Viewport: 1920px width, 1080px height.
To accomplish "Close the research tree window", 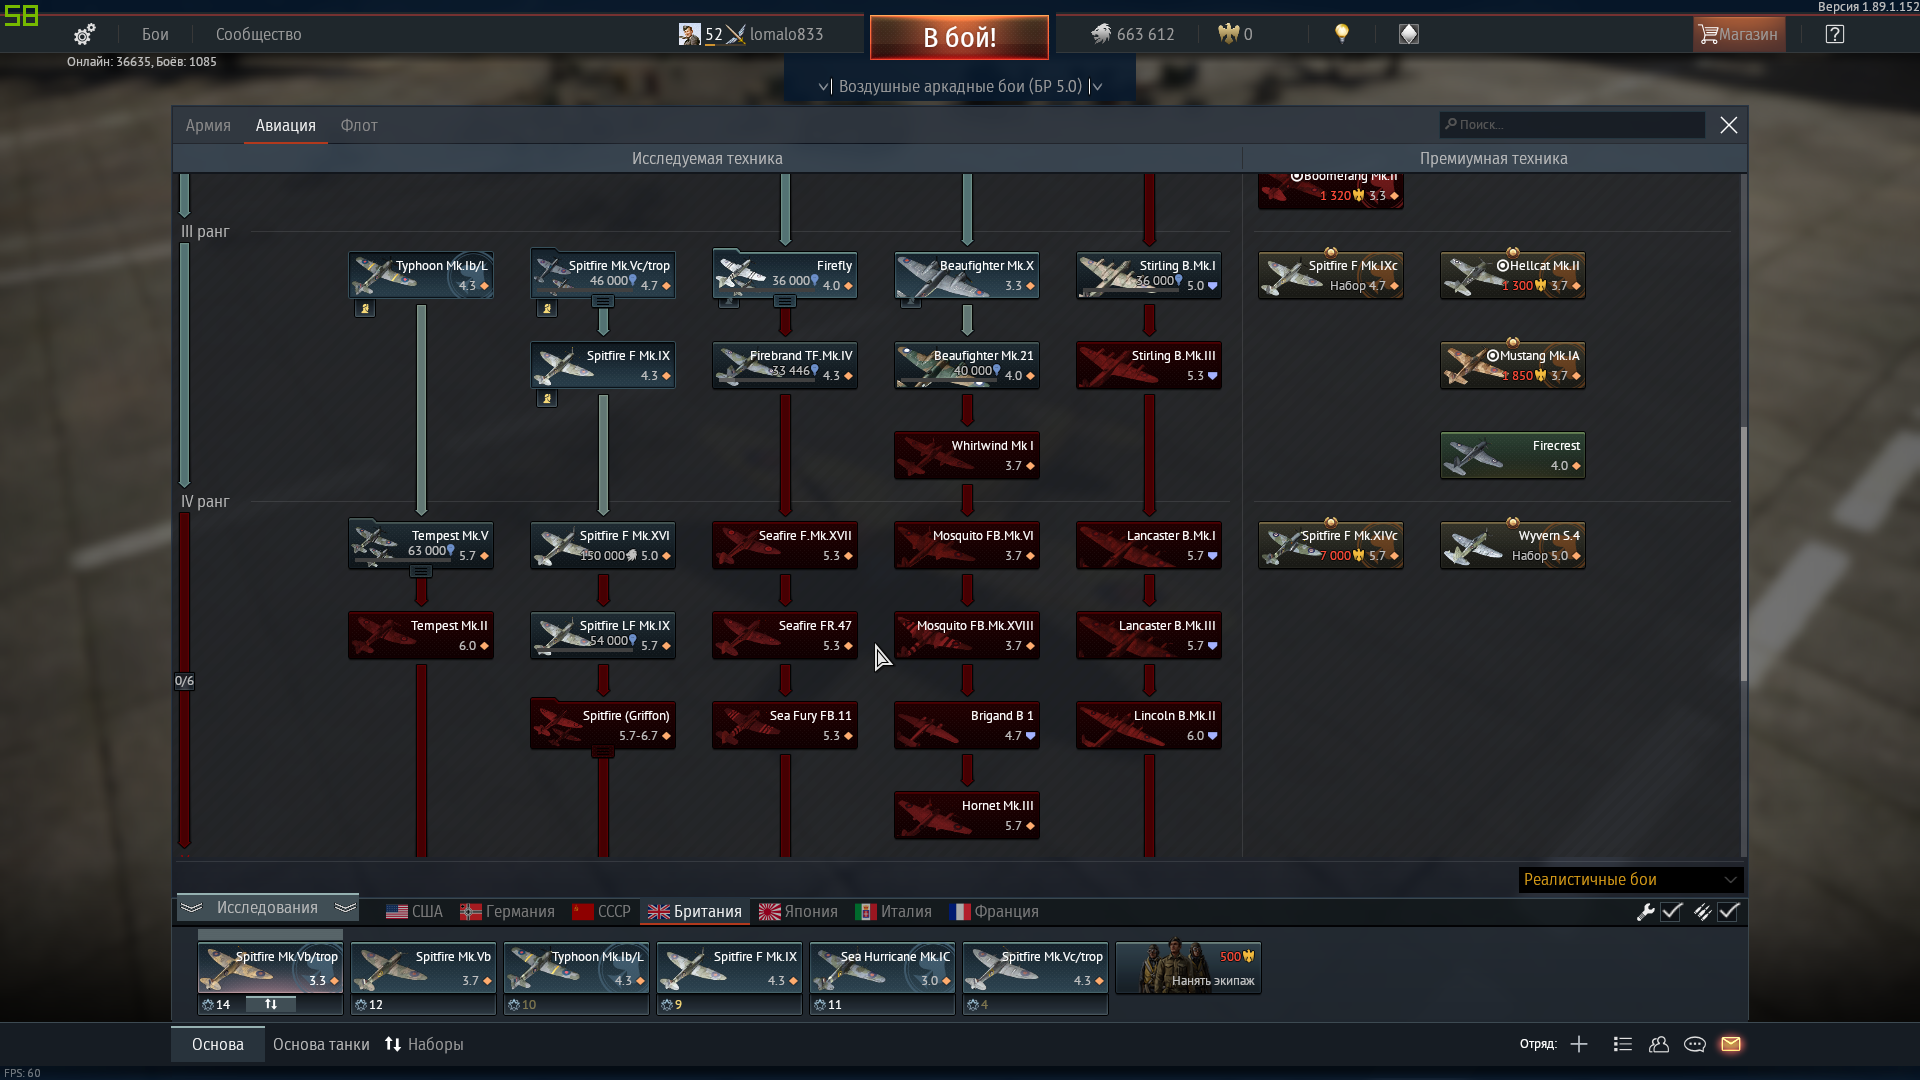I will [x=1729, y=125].
